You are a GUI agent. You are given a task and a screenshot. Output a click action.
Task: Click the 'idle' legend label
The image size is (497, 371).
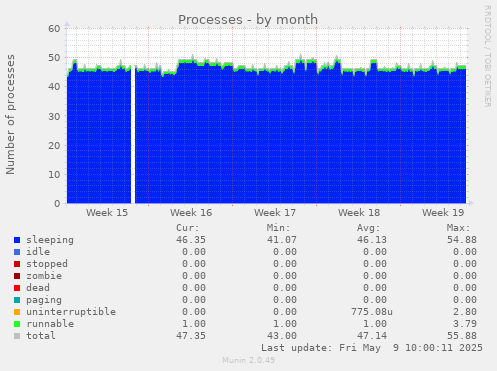tap(38, 252)
